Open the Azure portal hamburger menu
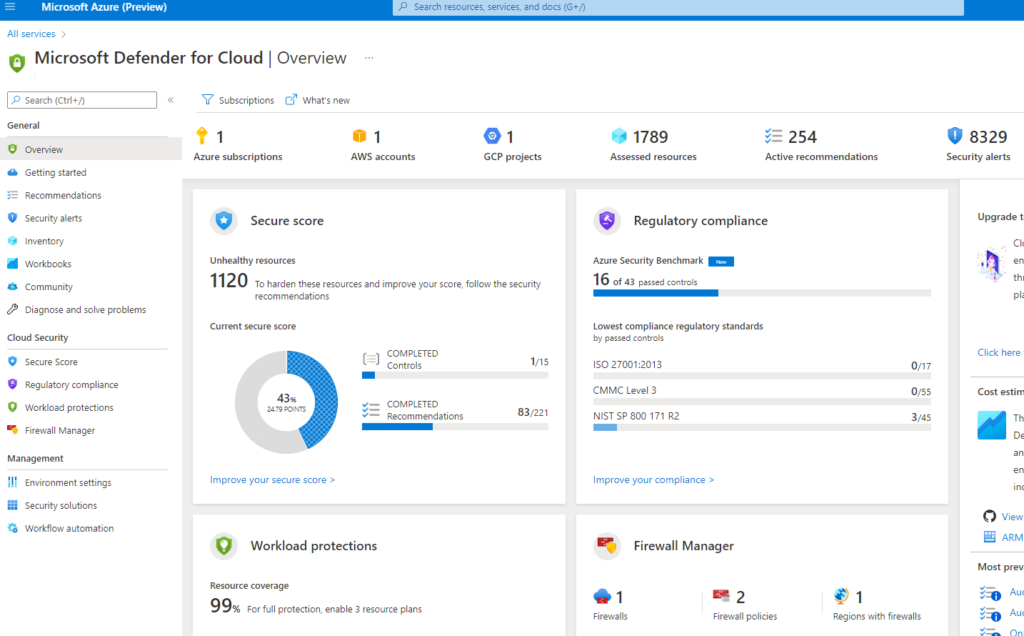Viewport: 1024px width, 636px height. pos(11,7)
